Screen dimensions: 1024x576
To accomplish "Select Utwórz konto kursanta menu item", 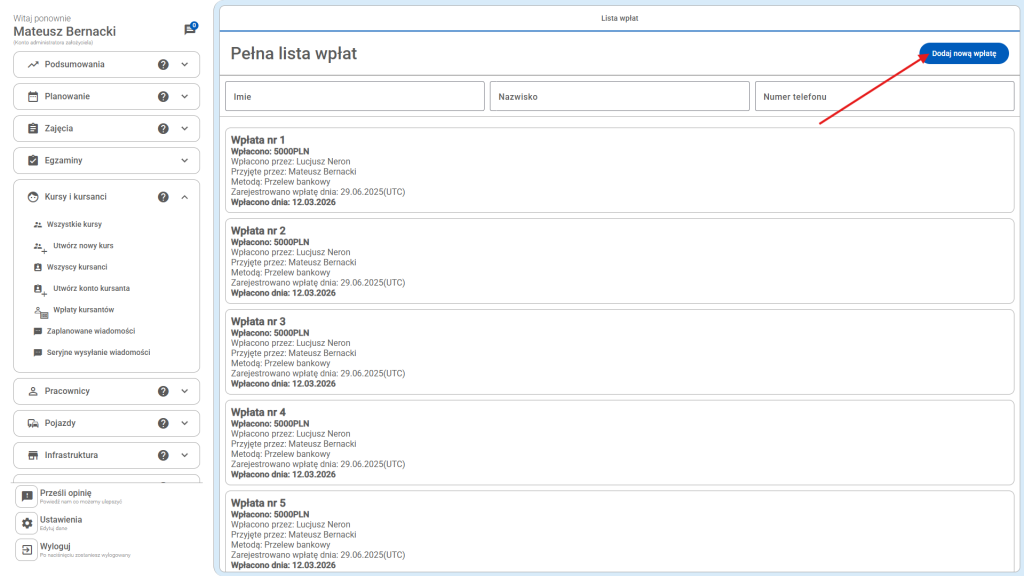I will pos(91,288).
